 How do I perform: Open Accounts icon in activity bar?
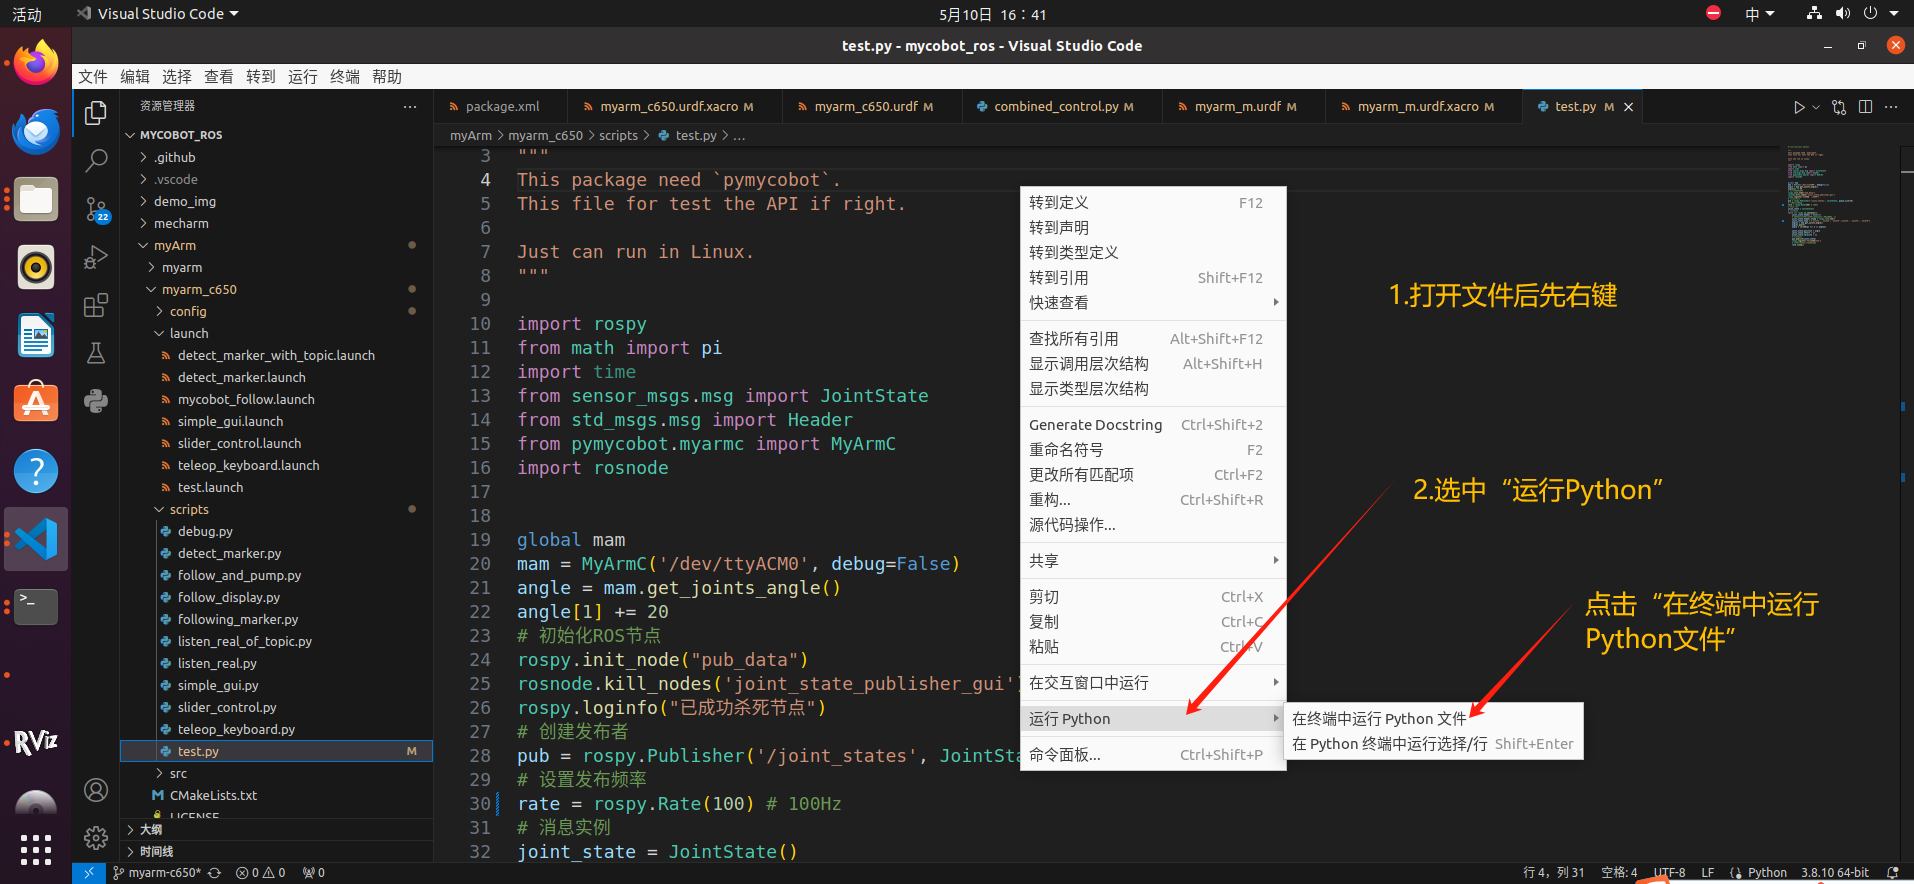[x=96, y=790]
